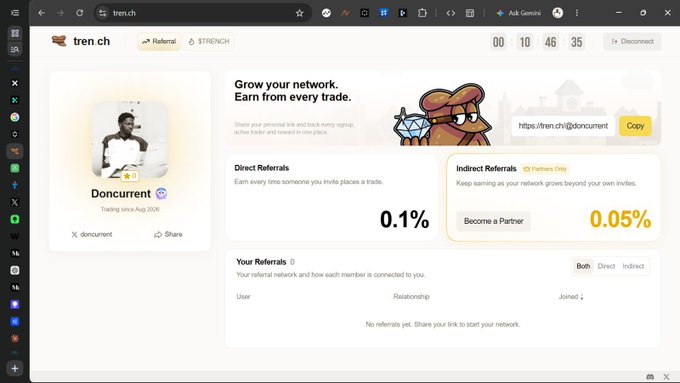Click the countdown seconds value 35
This screenshot has height=383, width=680.
point(576,42)
